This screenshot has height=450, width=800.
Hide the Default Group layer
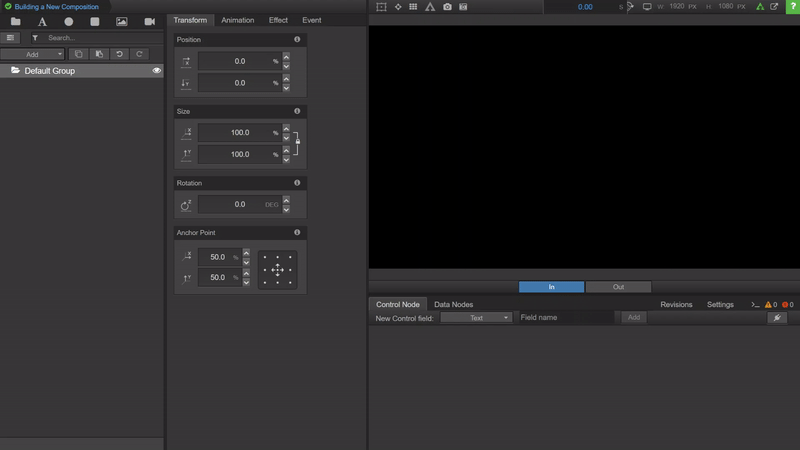point(157,71)
